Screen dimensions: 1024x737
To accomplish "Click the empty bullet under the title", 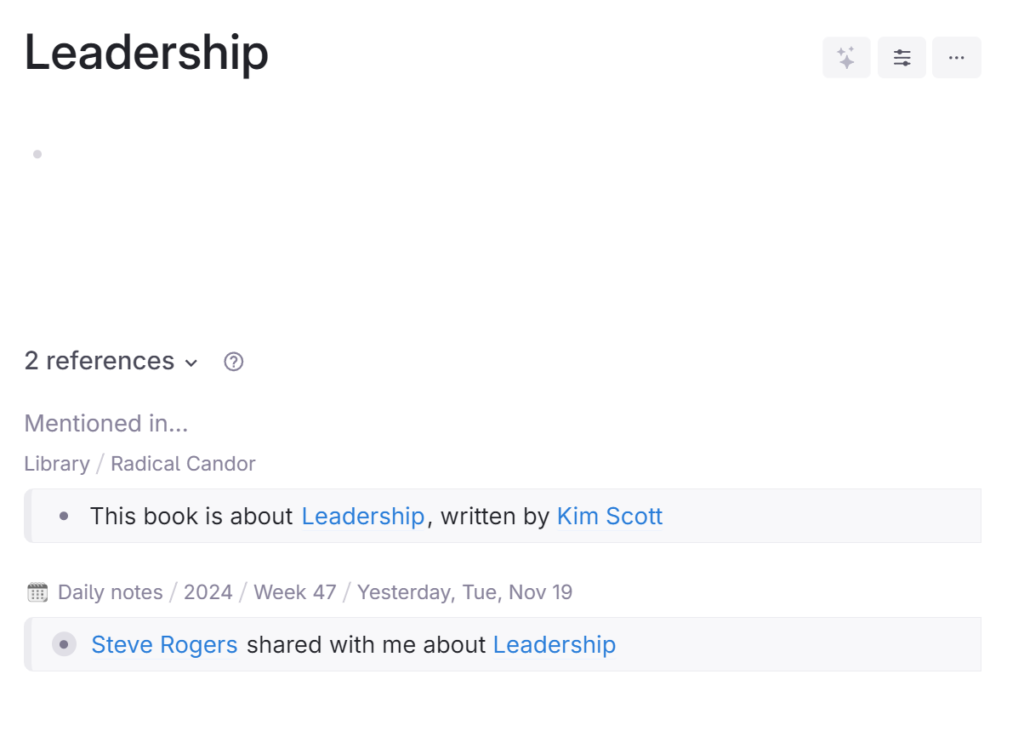I will [37, 154].
